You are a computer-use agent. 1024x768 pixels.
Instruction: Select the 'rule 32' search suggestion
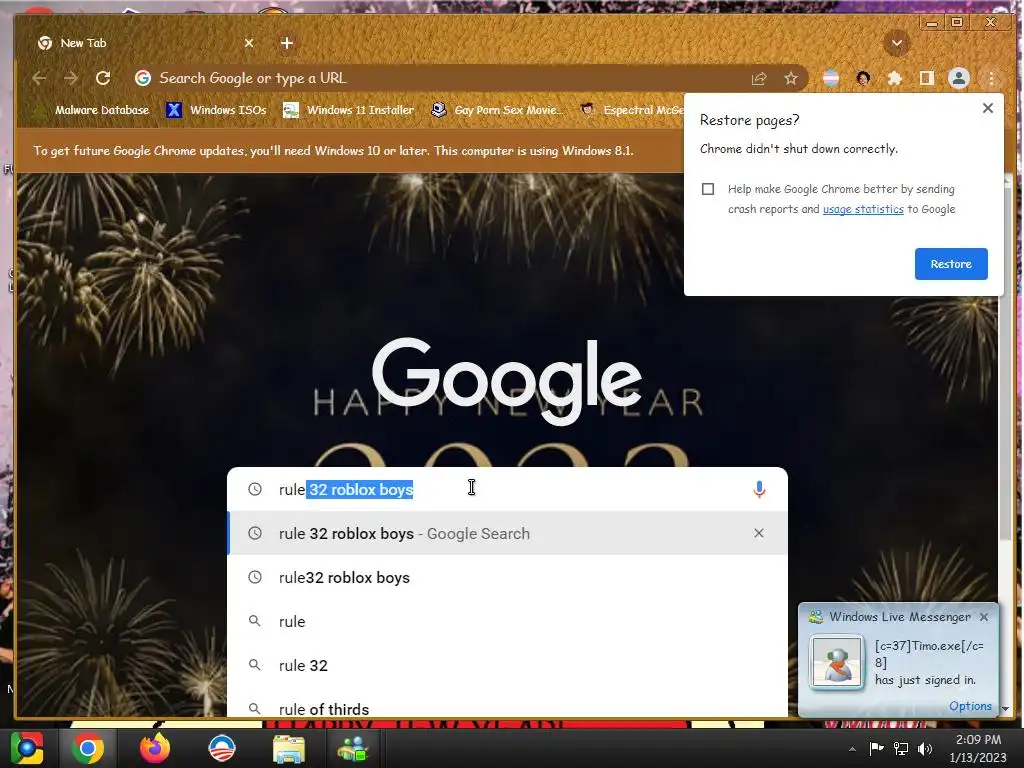coord(507,665)
